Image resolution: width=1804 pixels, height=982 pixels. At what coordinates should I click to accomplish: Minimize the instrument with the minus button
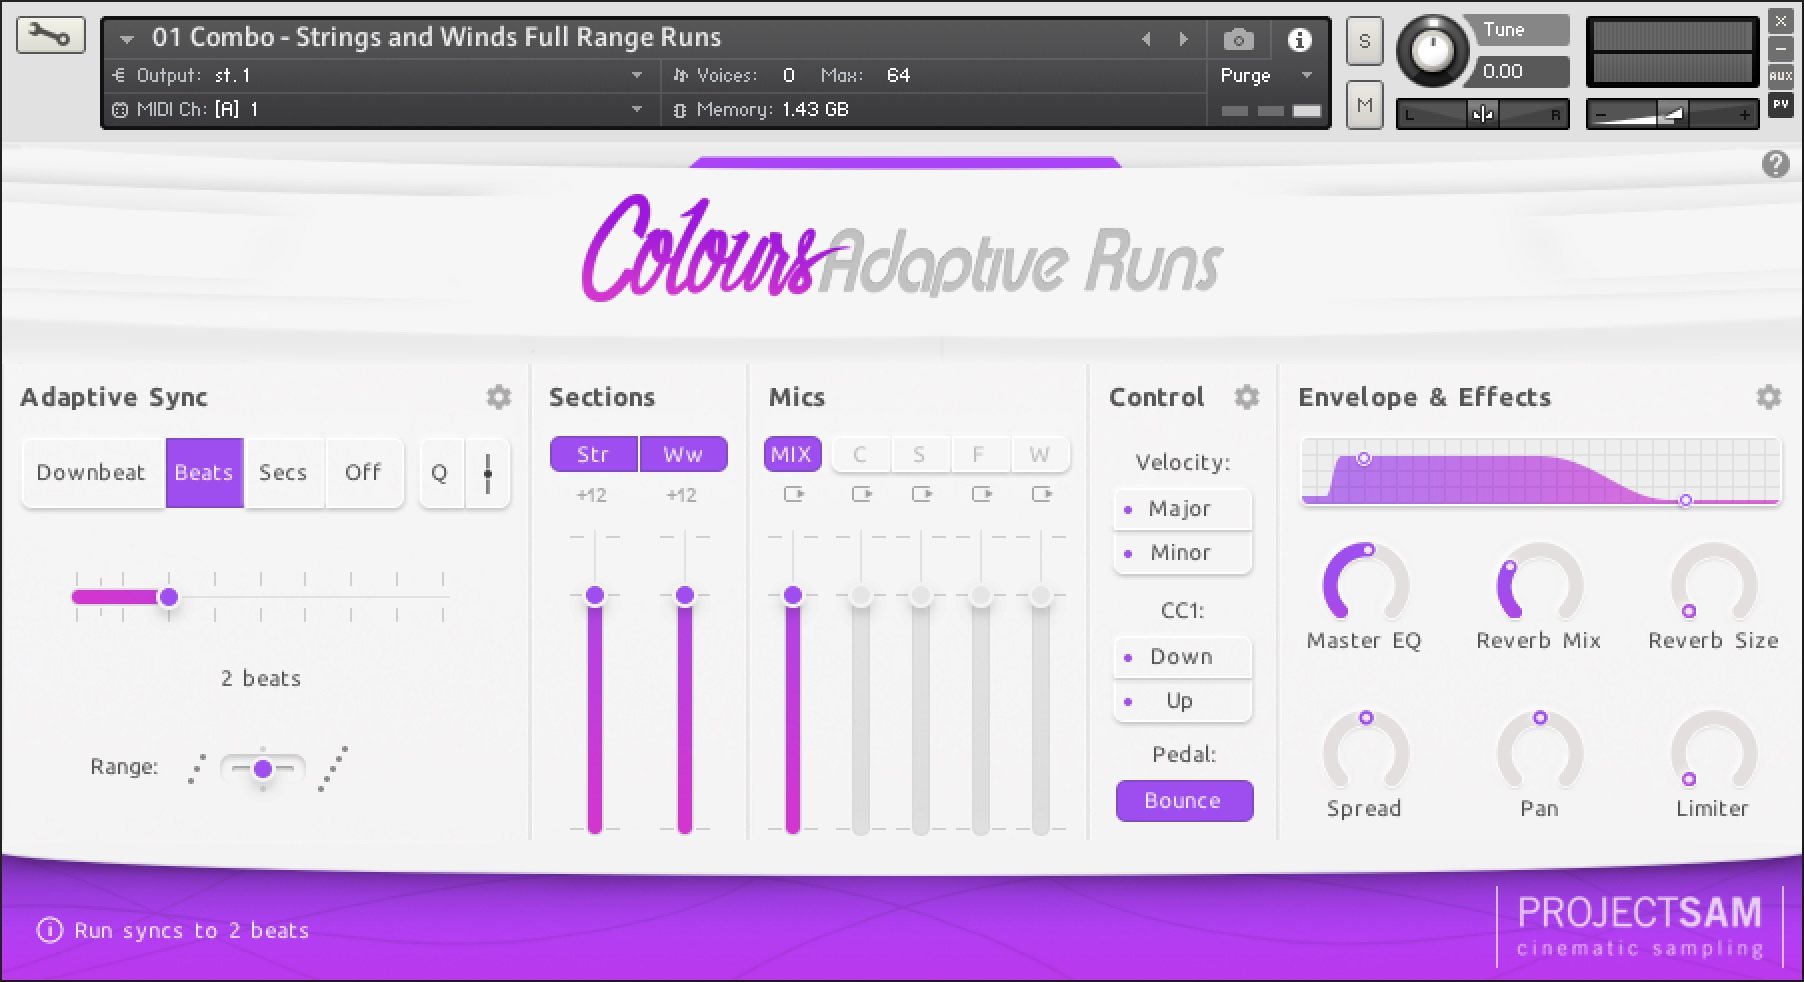click(x=1780, y=49)
